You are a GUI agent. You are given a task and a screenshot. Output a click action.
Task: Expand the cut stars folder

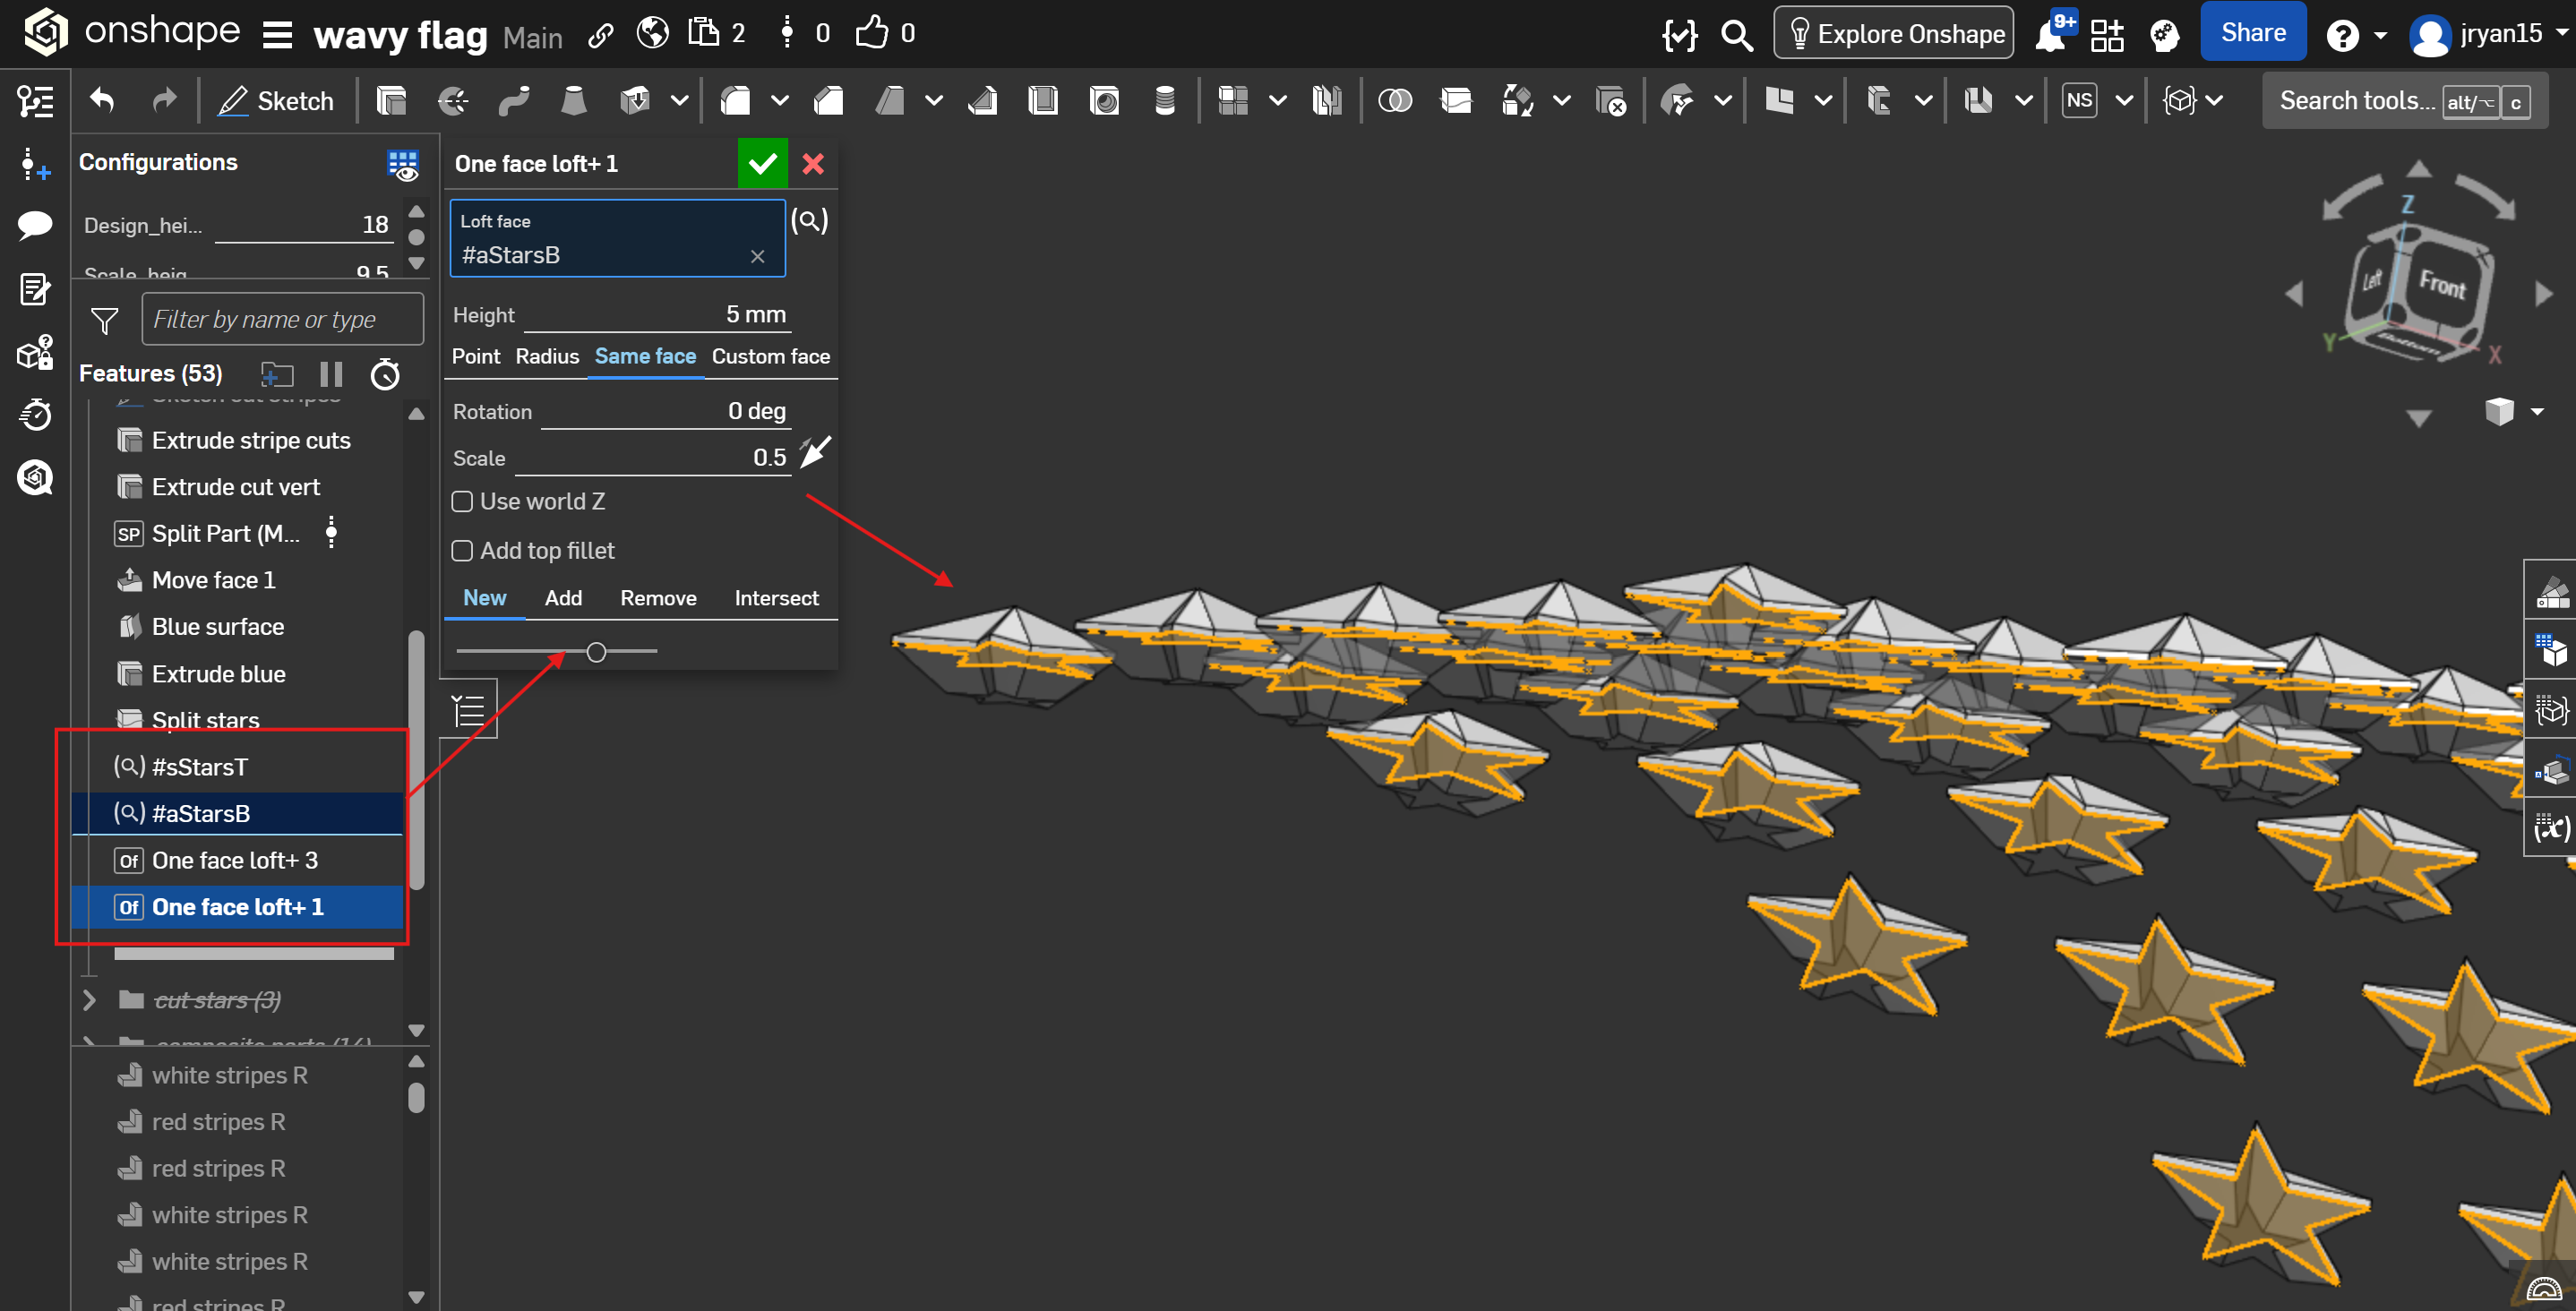tap(89, 1000)
